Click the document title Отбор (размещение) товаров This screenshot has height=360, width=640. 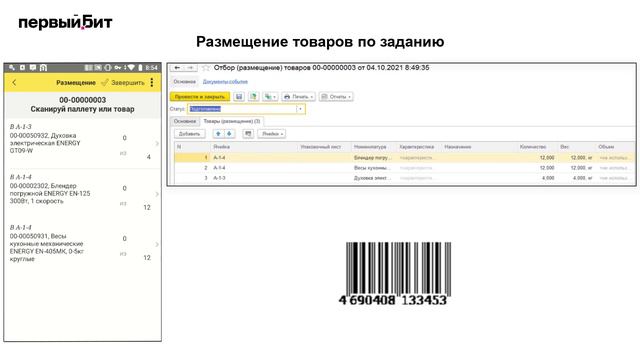tap(322, 68)
